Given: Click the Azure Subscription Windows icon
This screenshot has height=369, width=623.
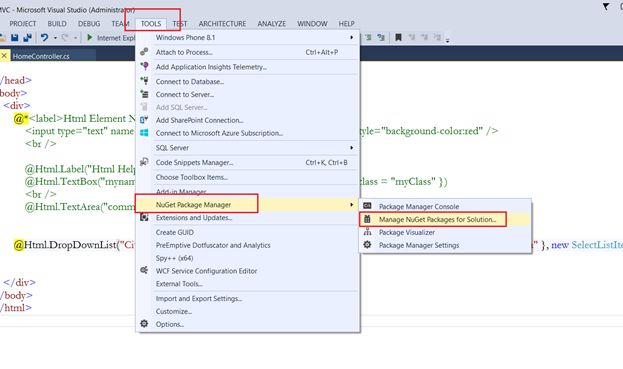Looking at the screenshot, I should [x=144, y=133].
